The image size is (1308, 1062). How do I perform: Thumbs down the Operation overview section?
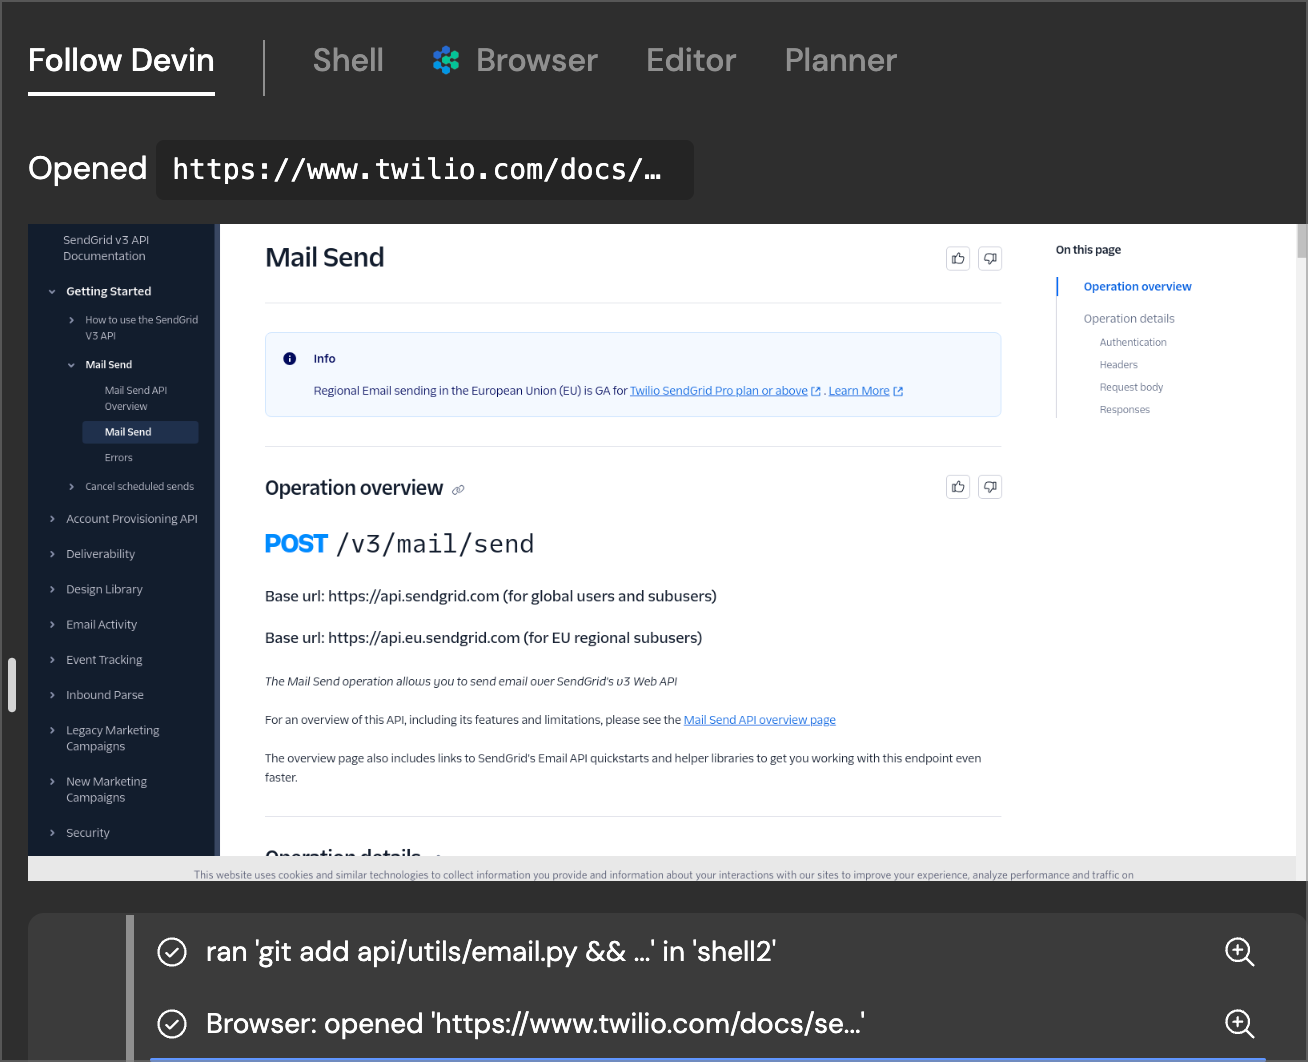point(990,487)
